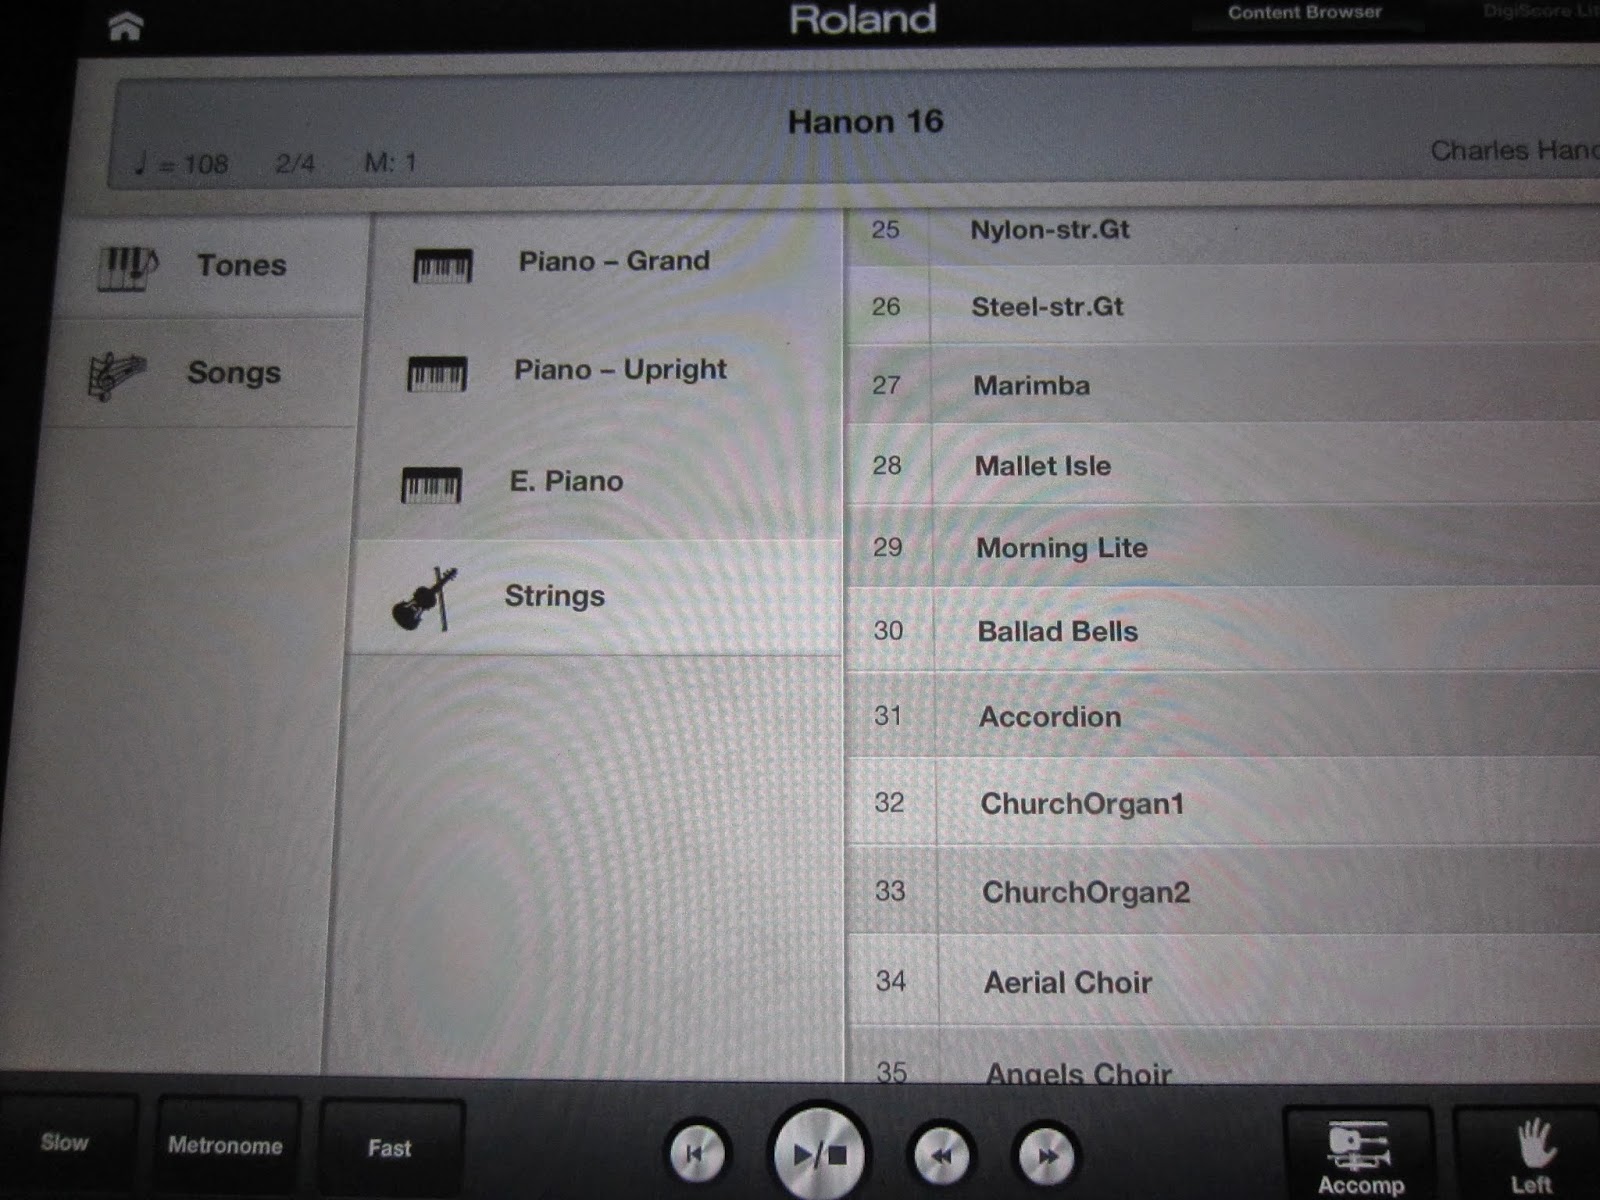Open the Songs sheet-music icon
Image resolution: width=1600 pixels, height=1200 pixels.
click(117, 376)
